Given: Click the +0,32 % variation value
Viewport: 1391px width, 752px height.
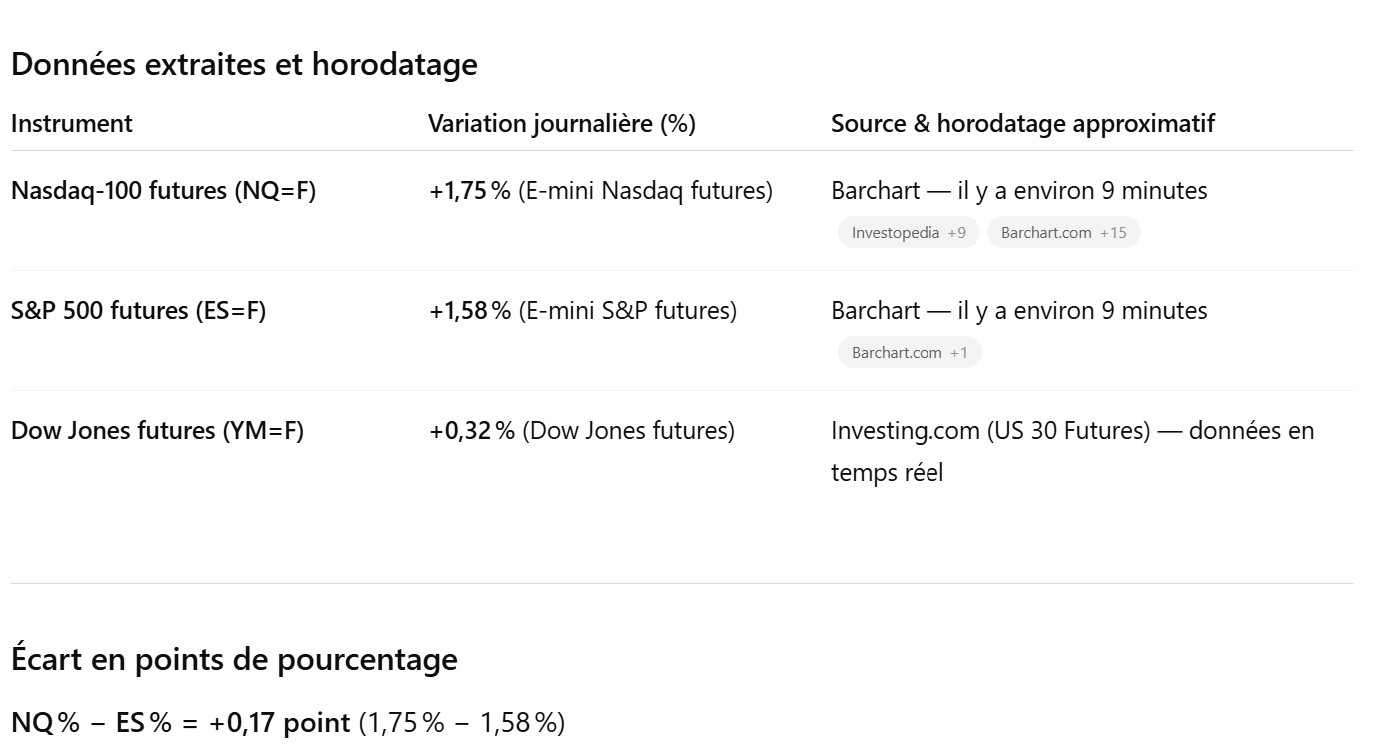Looking at the screenshot, I should [x=472, y=431].
